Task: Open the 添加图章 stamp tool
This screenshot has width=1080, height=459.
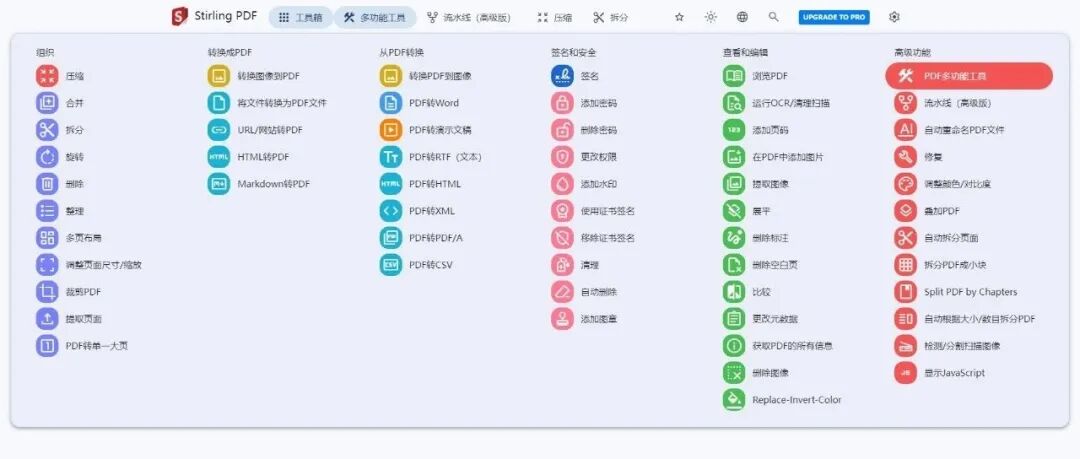Action: coord(584,318)
